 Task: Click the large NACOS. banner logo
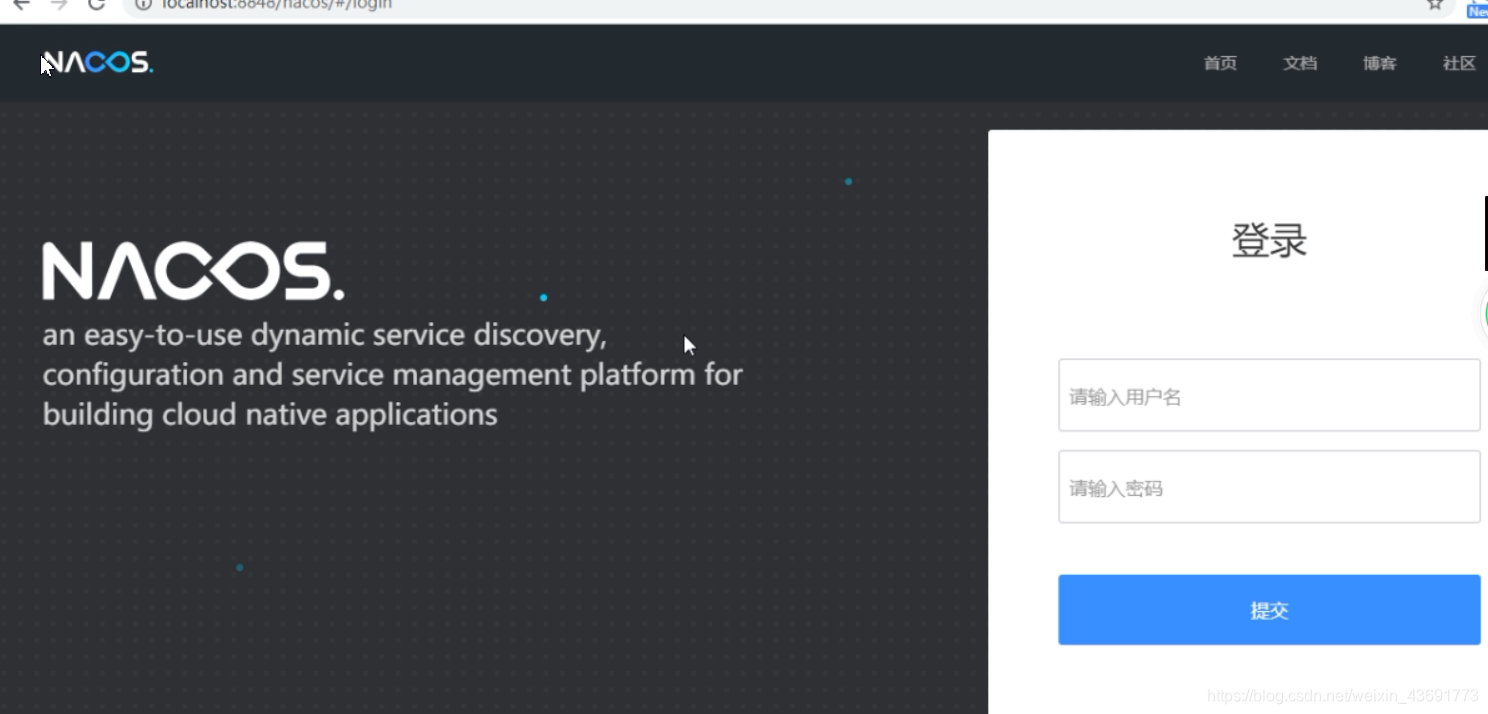(193, 271)
